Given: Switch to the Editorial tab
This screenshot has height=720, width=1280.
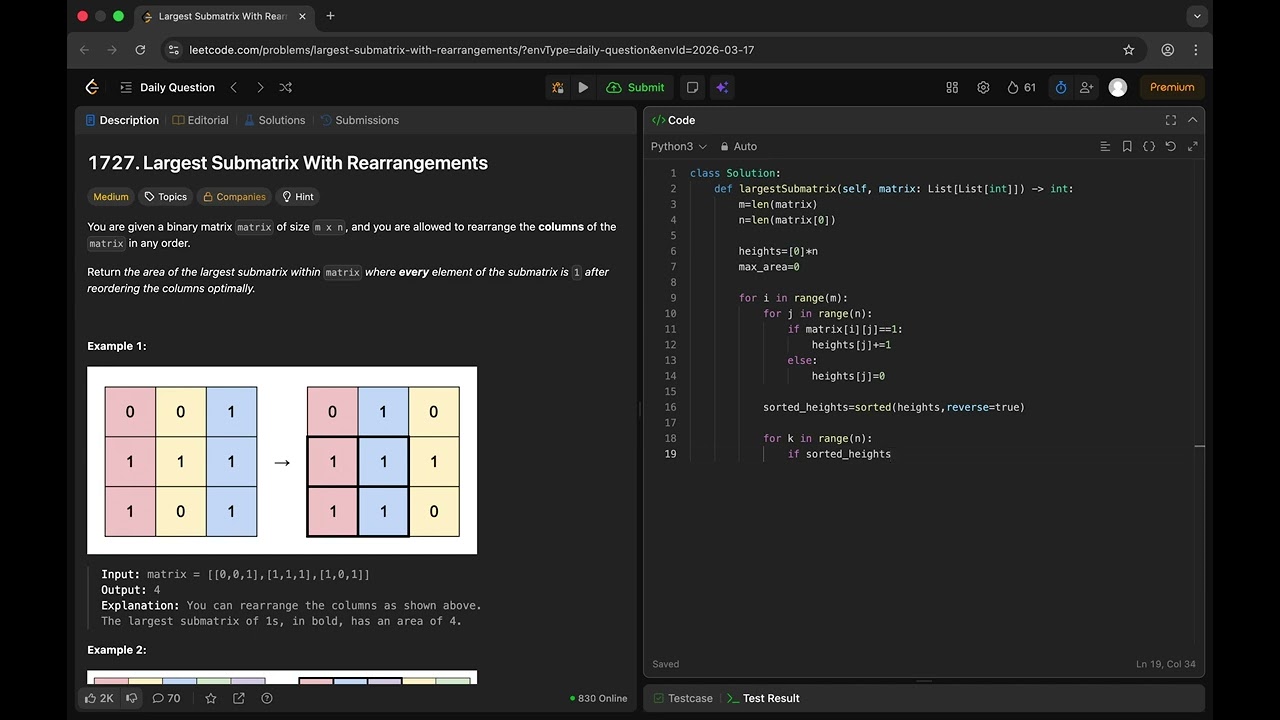Looking at the screenshot, I should pyautogui.click(x=200, y=120).
